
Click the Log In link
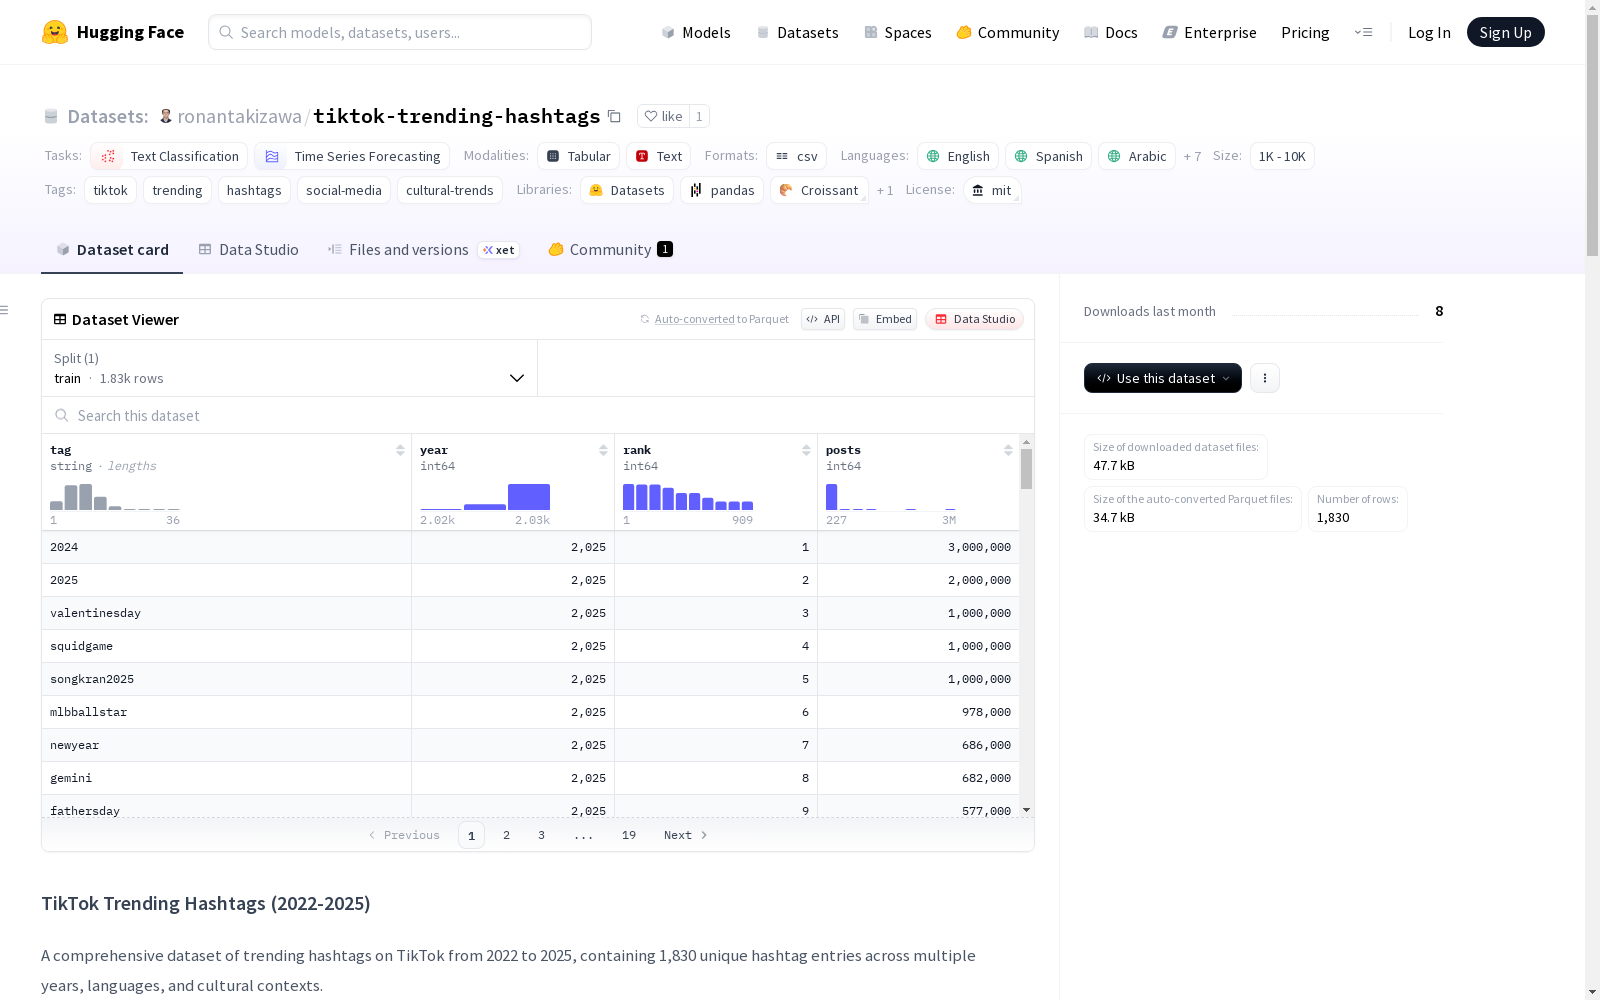pos(1429,32)
